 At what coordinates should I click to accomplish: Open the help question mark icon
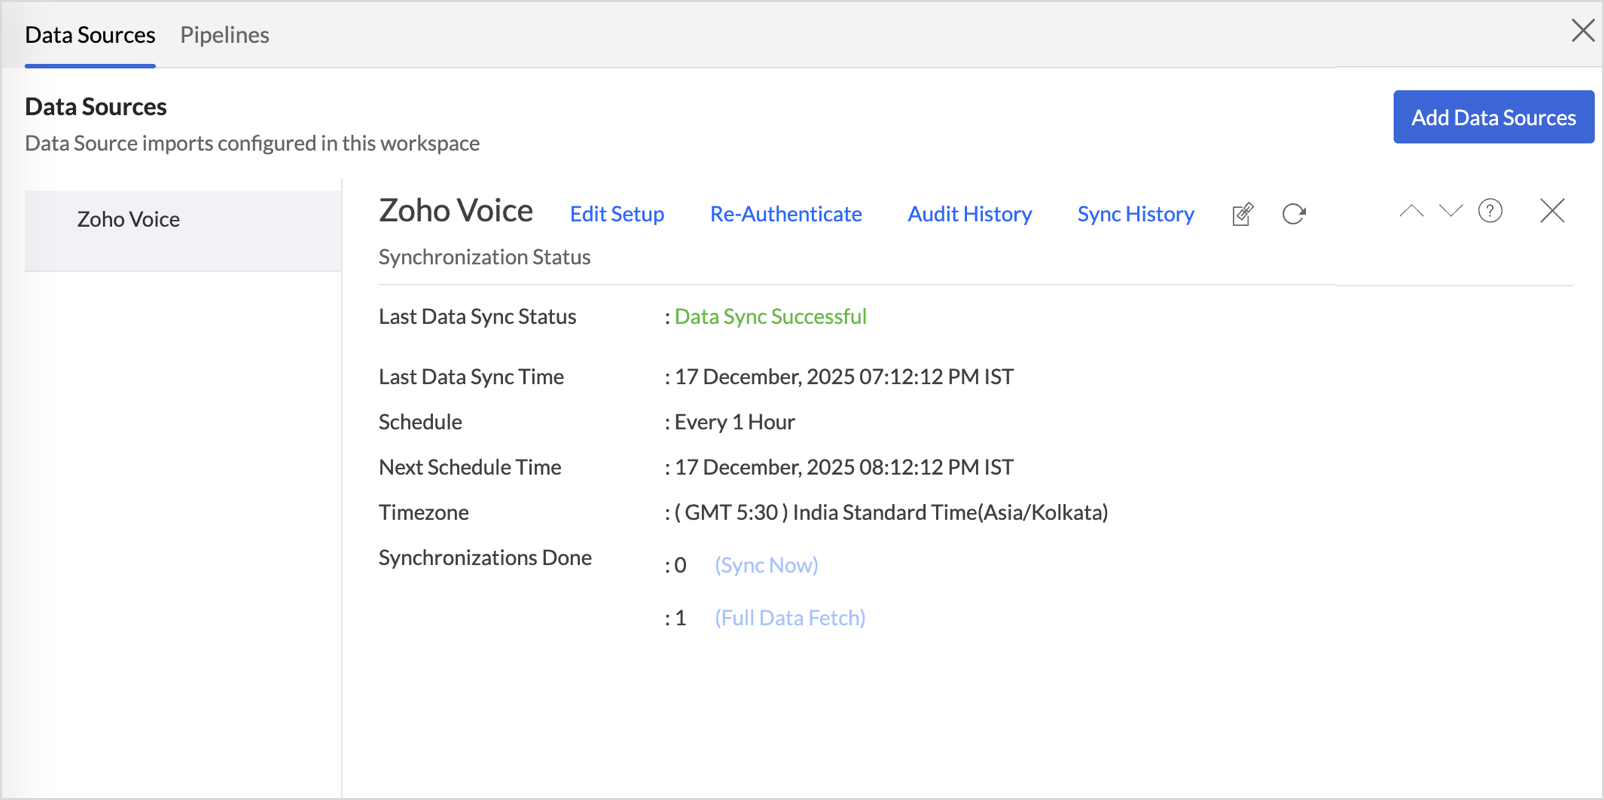(1490, 211)
